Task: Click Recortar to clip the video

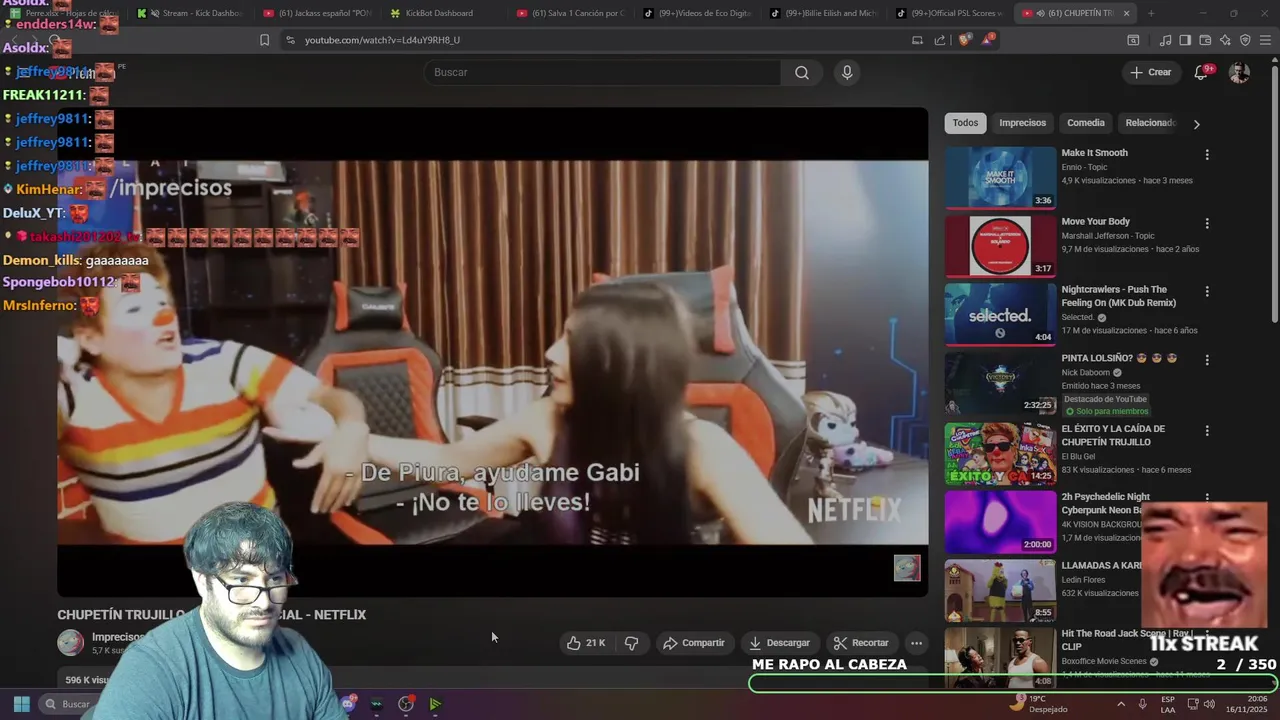Action: click(x=861, y=643)
